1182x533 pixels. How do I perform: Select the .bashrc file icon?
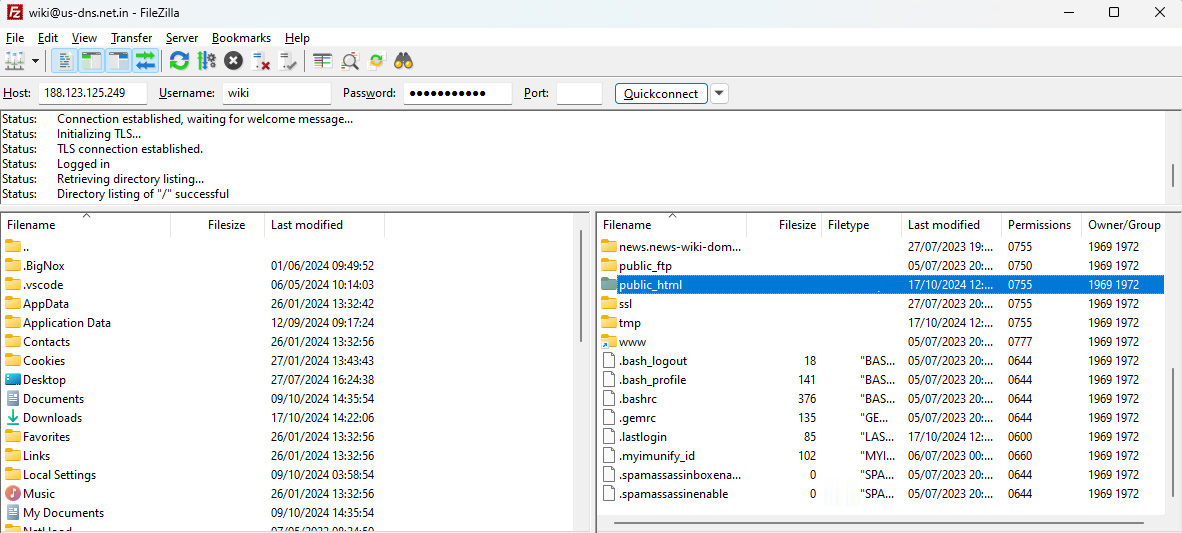[x=609, y=398]
